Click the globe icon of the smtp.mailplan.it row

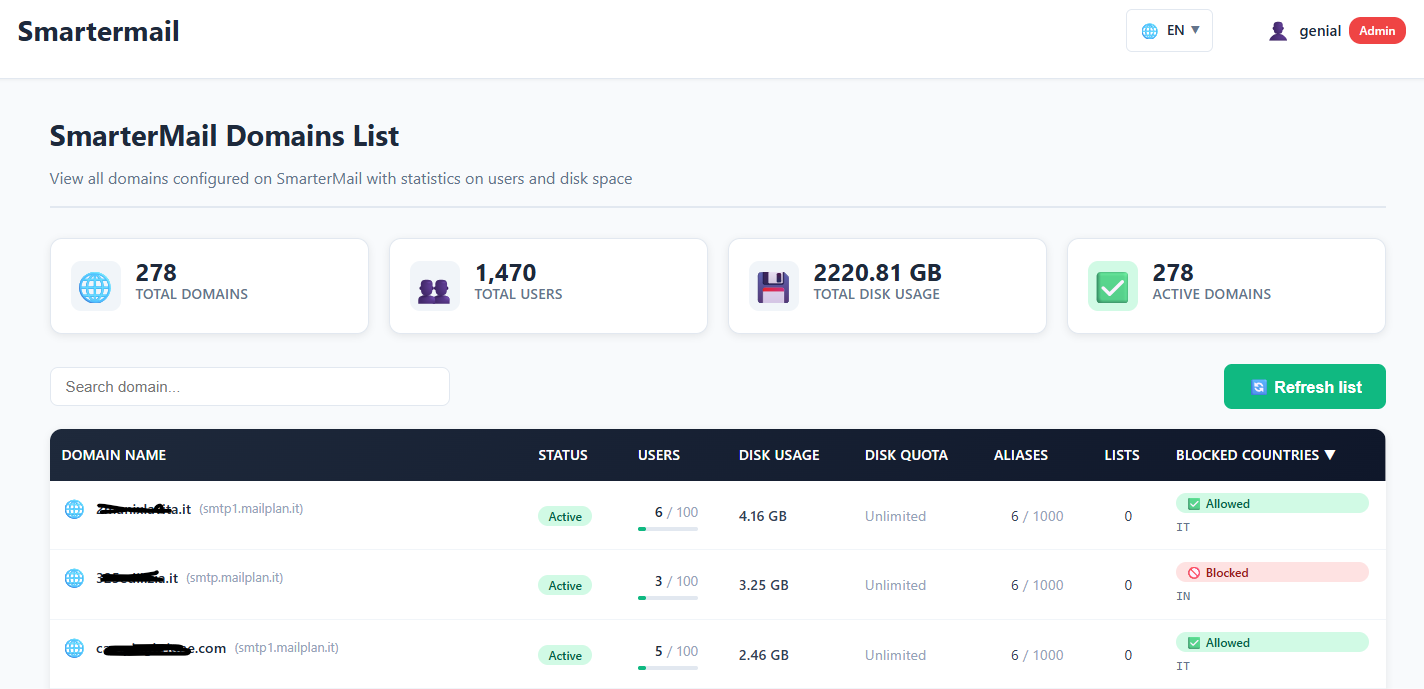pos(74,578)
